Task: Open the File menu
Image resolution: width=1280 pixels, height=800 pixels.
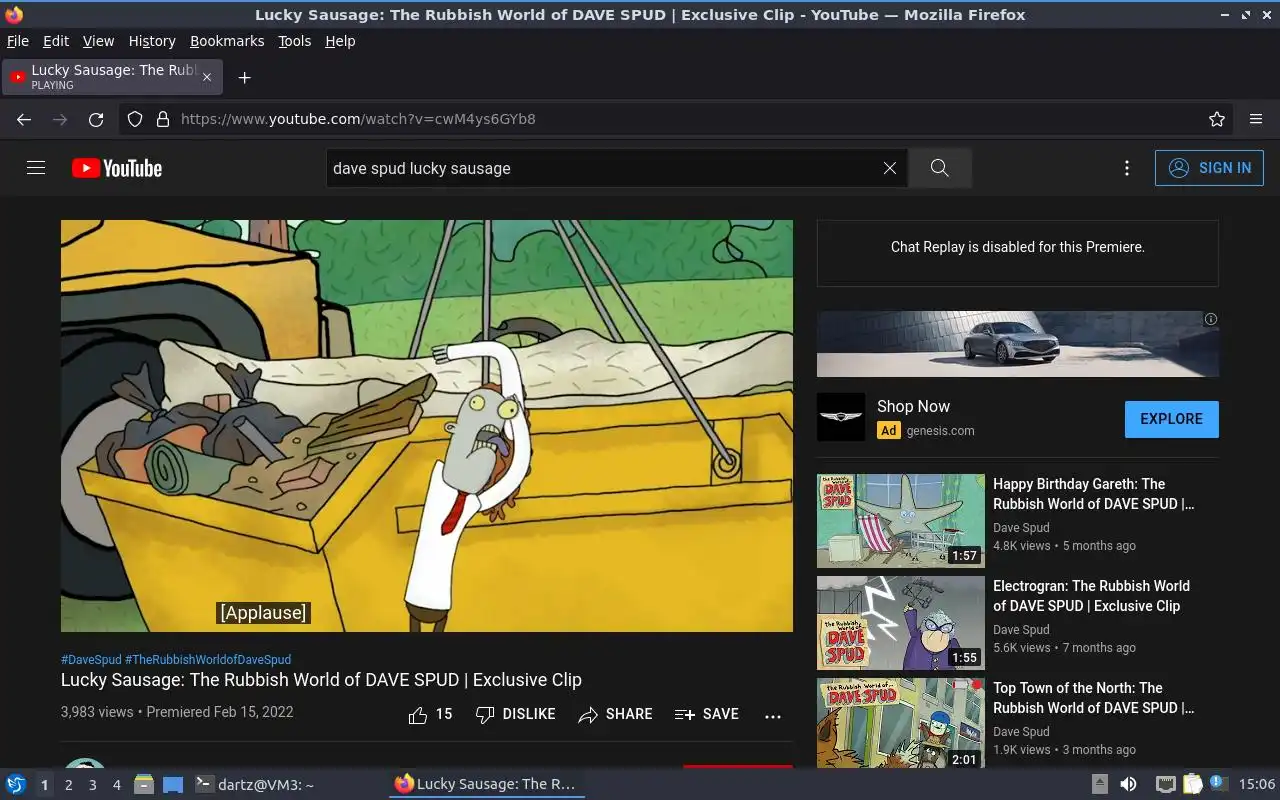Action: coord(18,41)
